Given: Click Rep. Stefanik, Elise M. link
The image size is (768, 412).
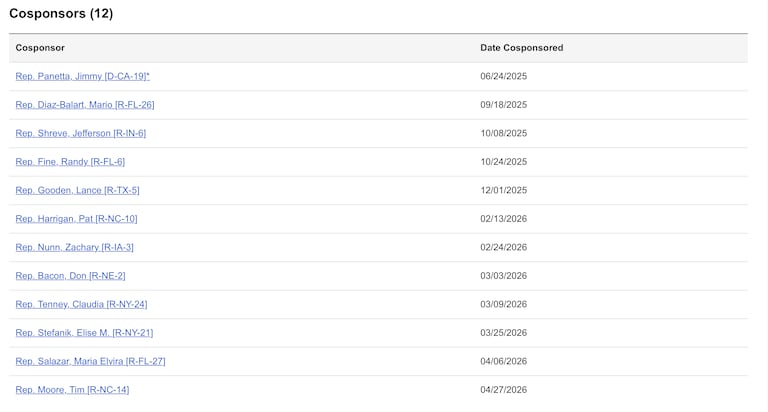Looking at the screenshot, I should [84, 333].
